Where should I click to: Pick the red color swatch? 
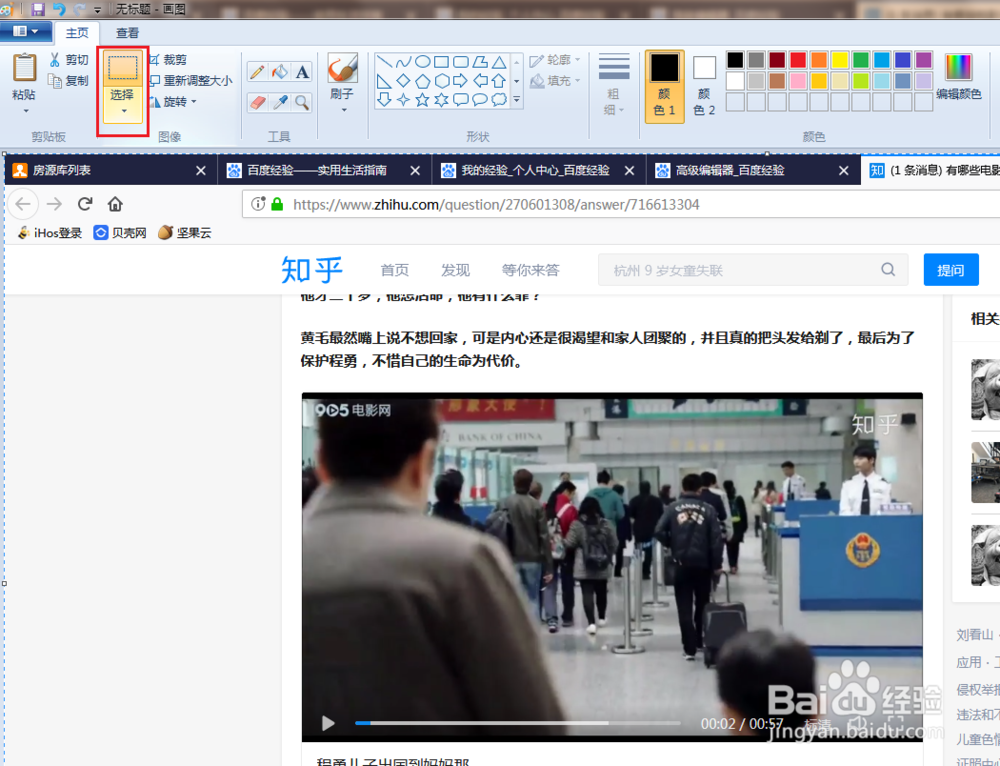point(798,60)
